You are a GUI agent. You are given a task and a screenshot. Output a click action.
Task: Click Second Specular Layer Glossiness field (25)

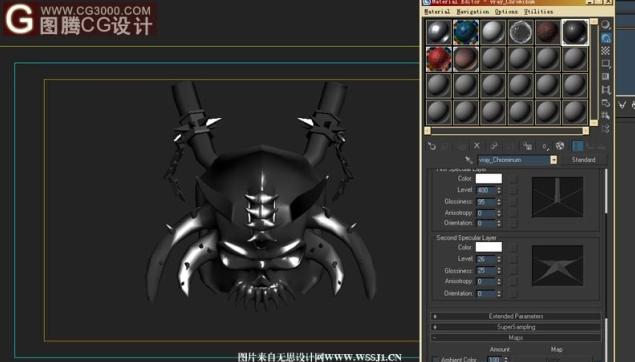(x=486, y=270)
